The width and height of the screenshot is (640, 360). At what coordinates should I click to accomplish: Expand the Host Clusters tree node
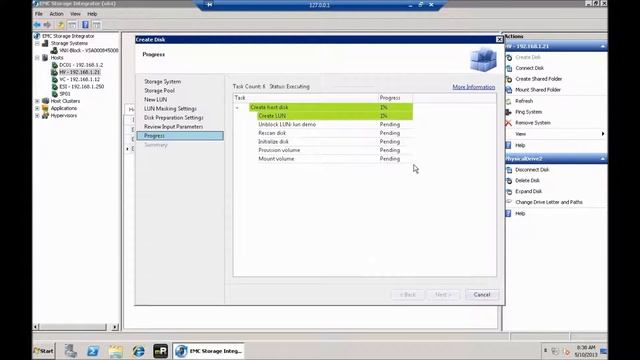click(x=37, y=101)
